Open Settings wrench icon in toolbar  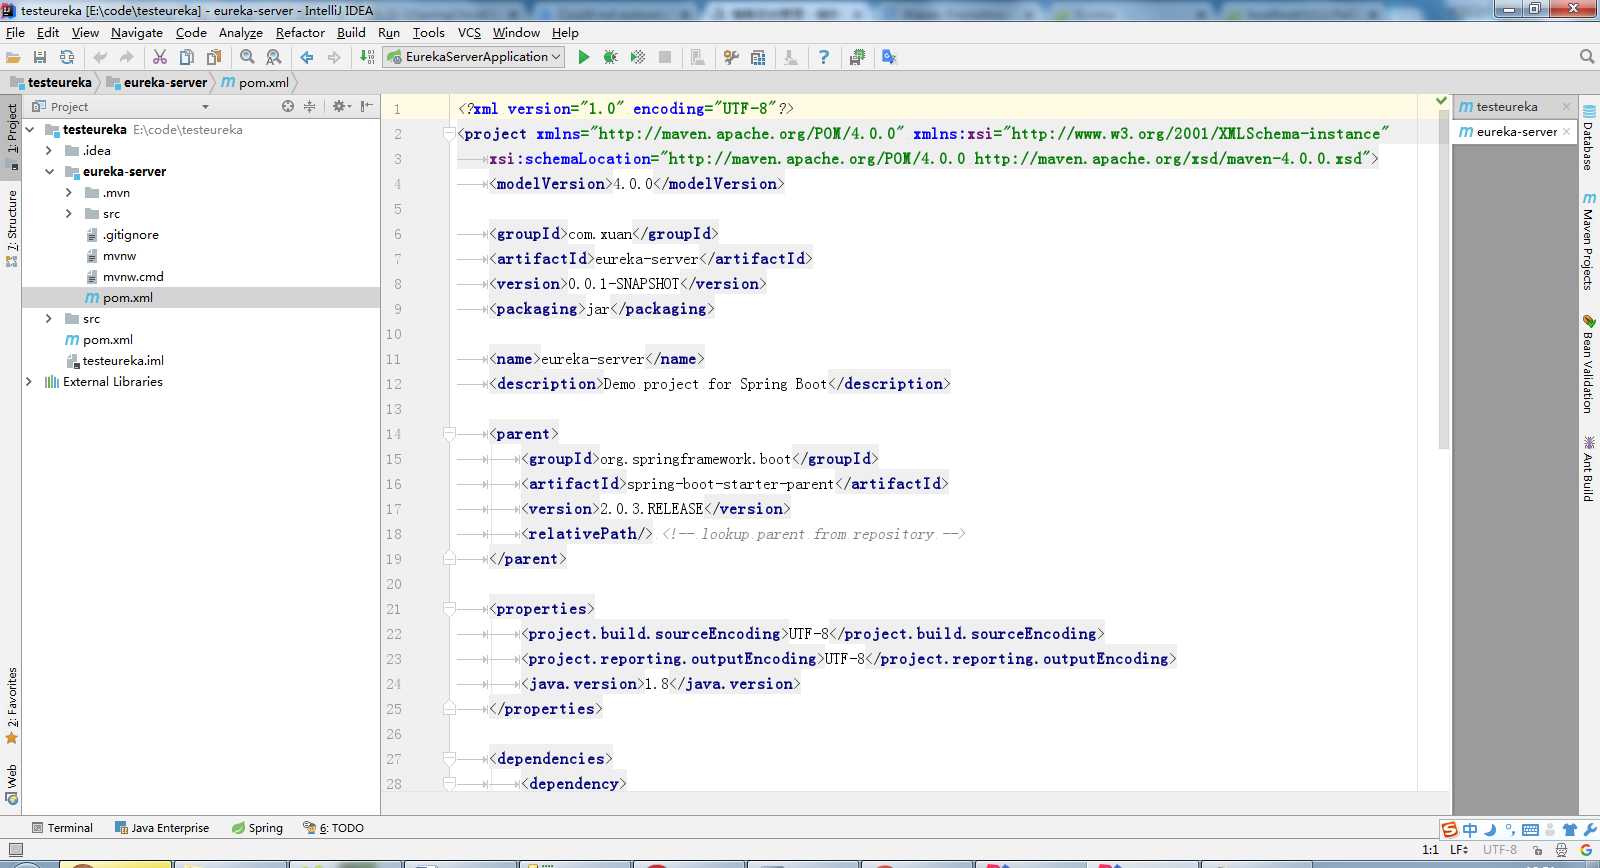pos(731,57)
